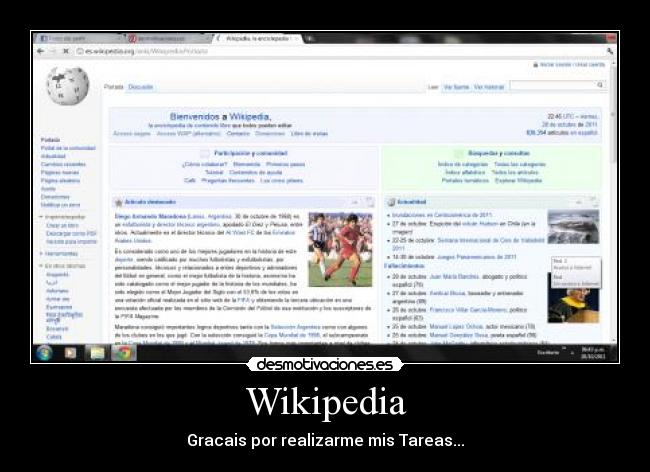Click the search magnifier icon
Image resolution: width=650 pixels, height=472 pixels.
coord(600,85)
